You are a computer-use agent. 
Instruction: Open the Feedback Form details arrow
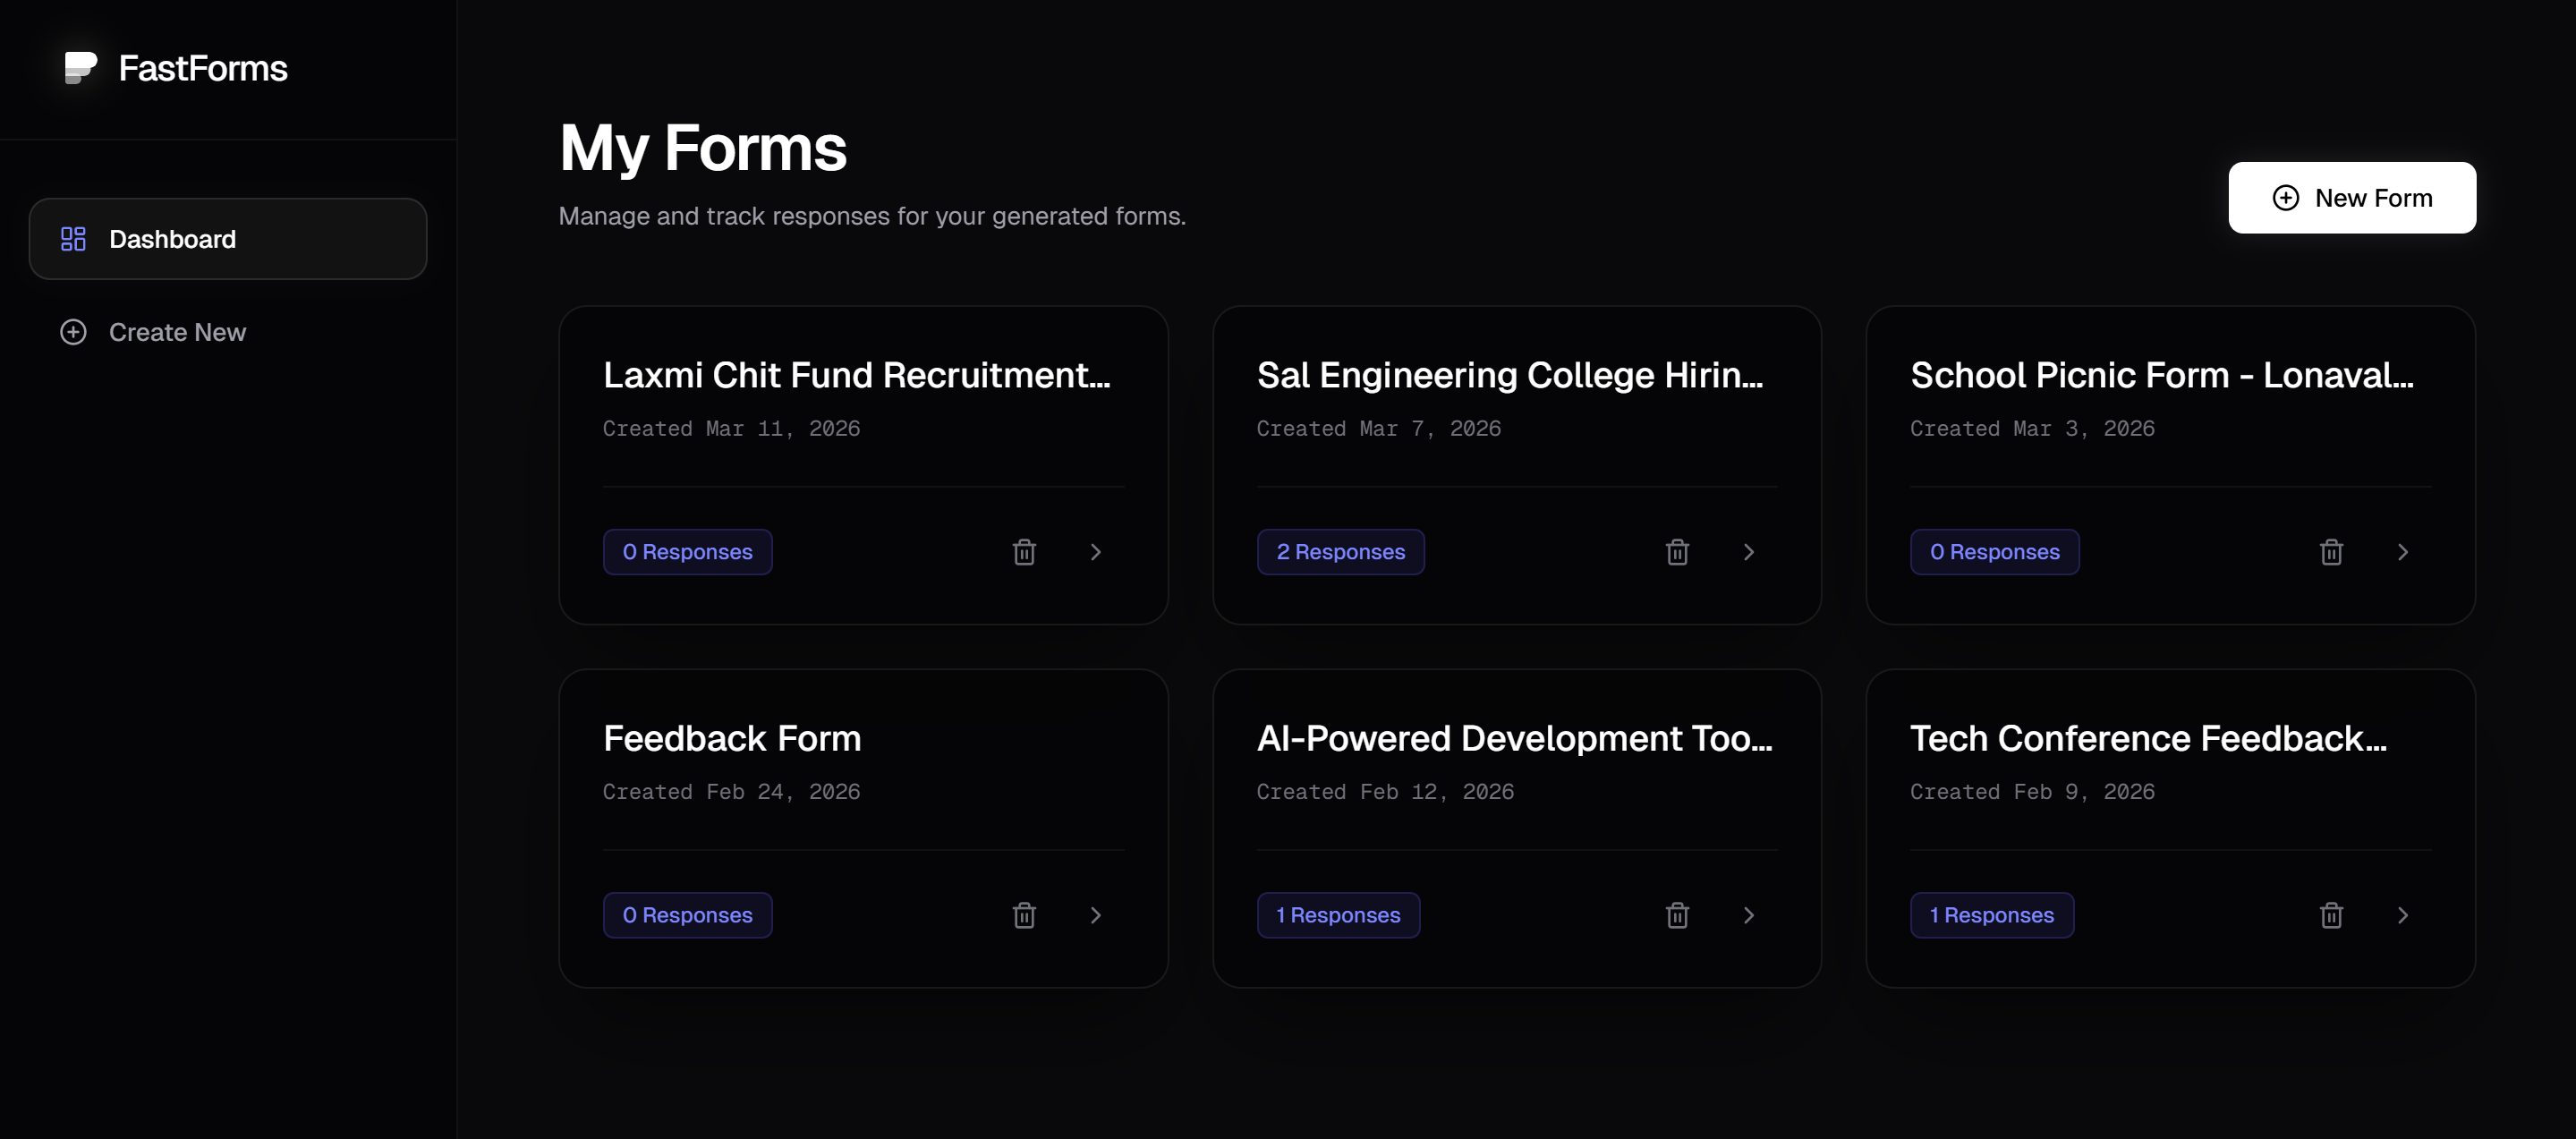(x=1096, y=914)
